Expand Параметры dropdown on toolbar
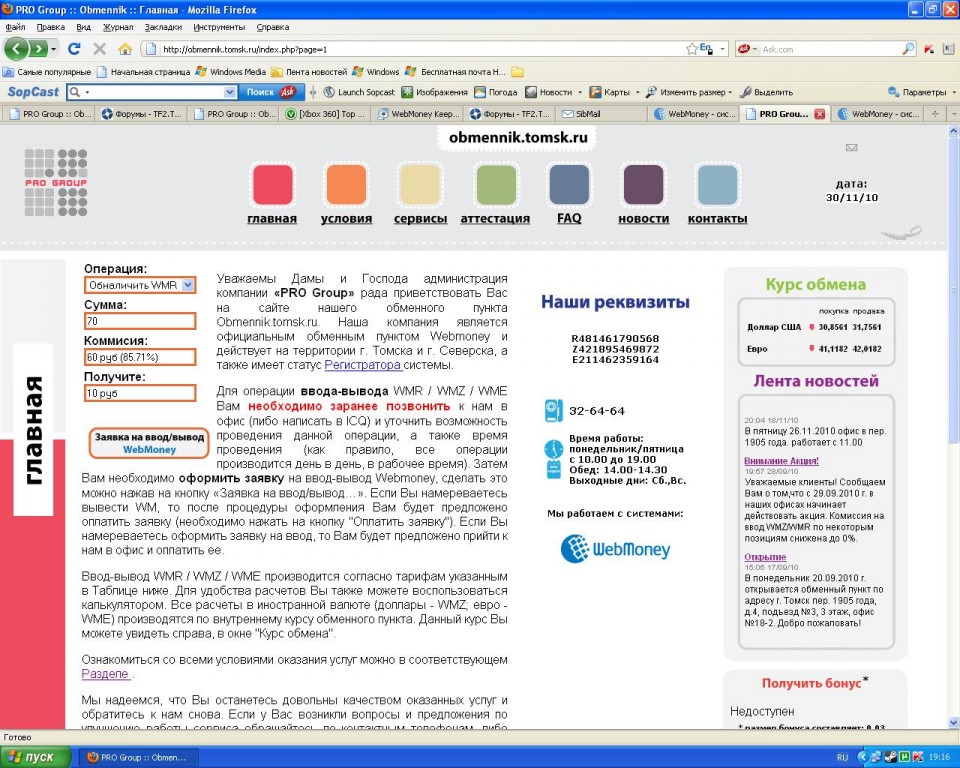The height and width of the screenshot is (768, 960). tap(954, 92)
